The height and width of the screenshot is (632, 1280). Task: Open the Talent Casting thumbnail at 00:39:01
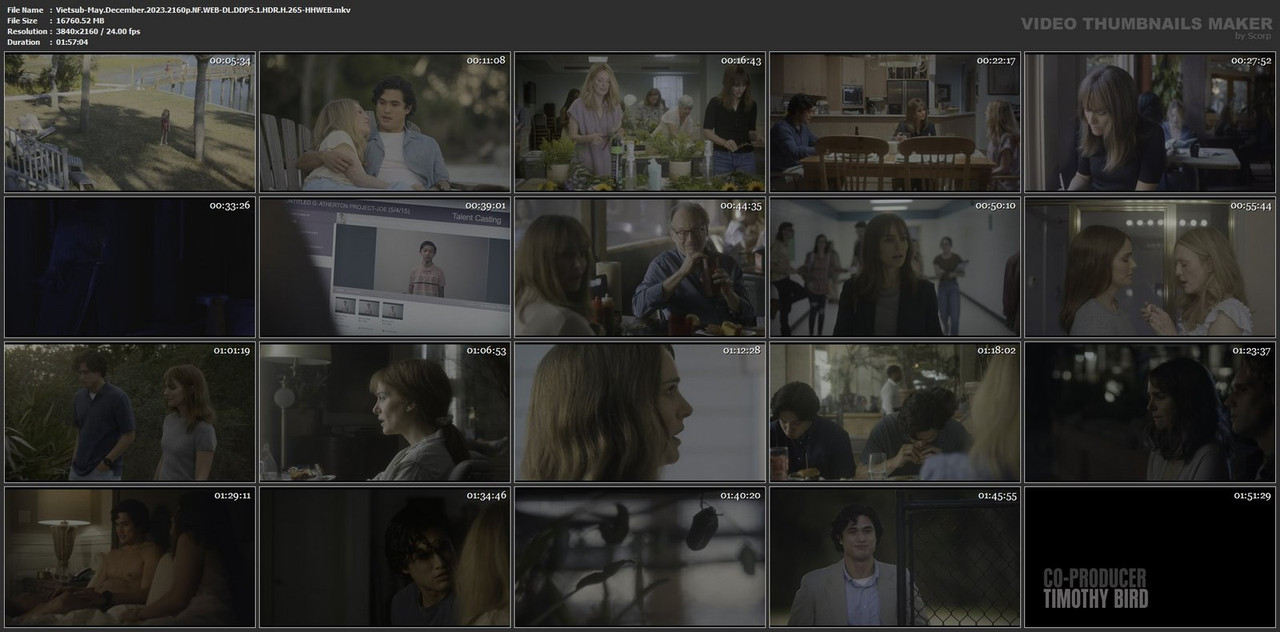[x=385, y=267]
